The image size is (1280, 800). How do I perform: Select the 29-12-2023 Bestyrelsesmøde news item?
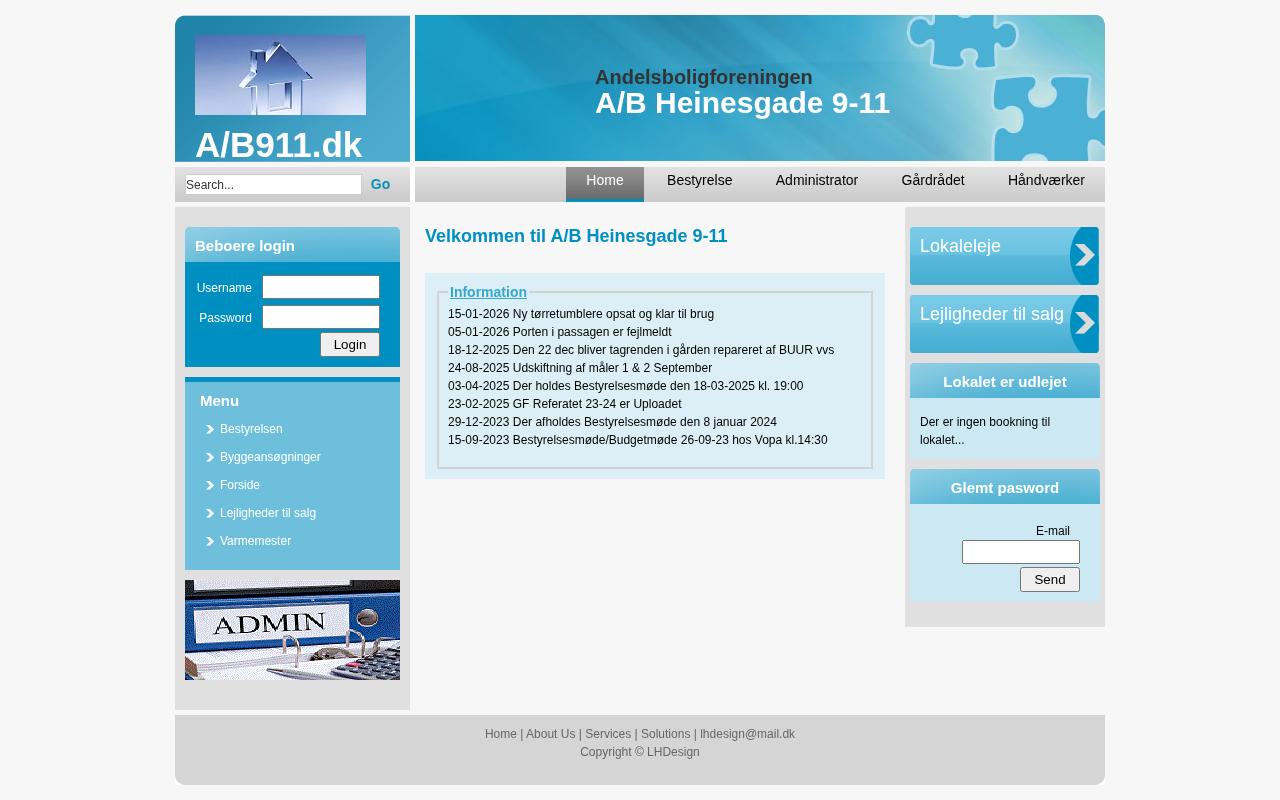[612, 422]
